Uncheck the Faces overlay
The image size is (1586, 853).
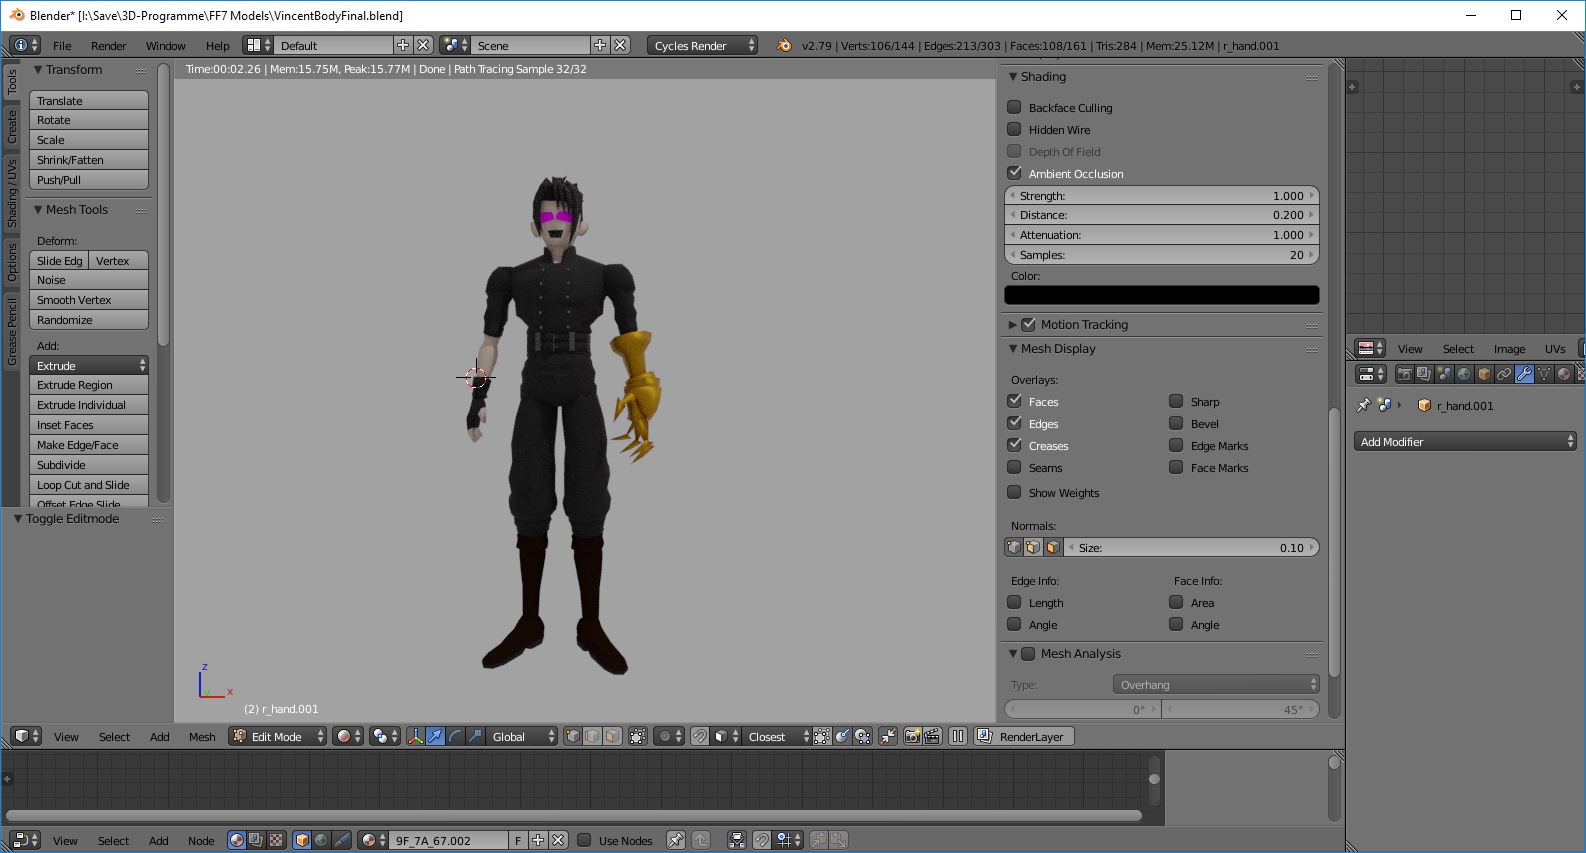point(1014,401)
